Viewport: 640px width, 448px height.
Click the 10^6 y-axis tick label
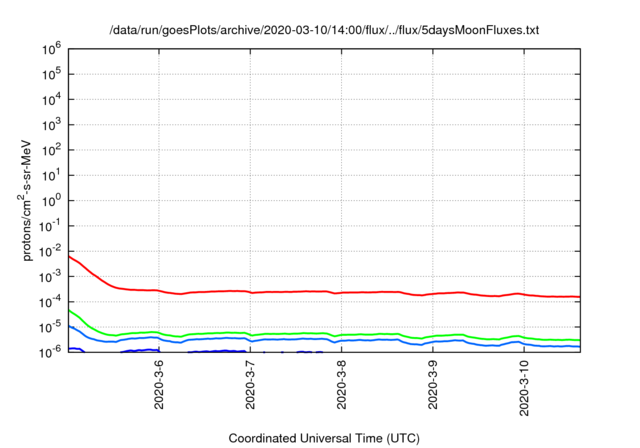(x=51, y=49)
